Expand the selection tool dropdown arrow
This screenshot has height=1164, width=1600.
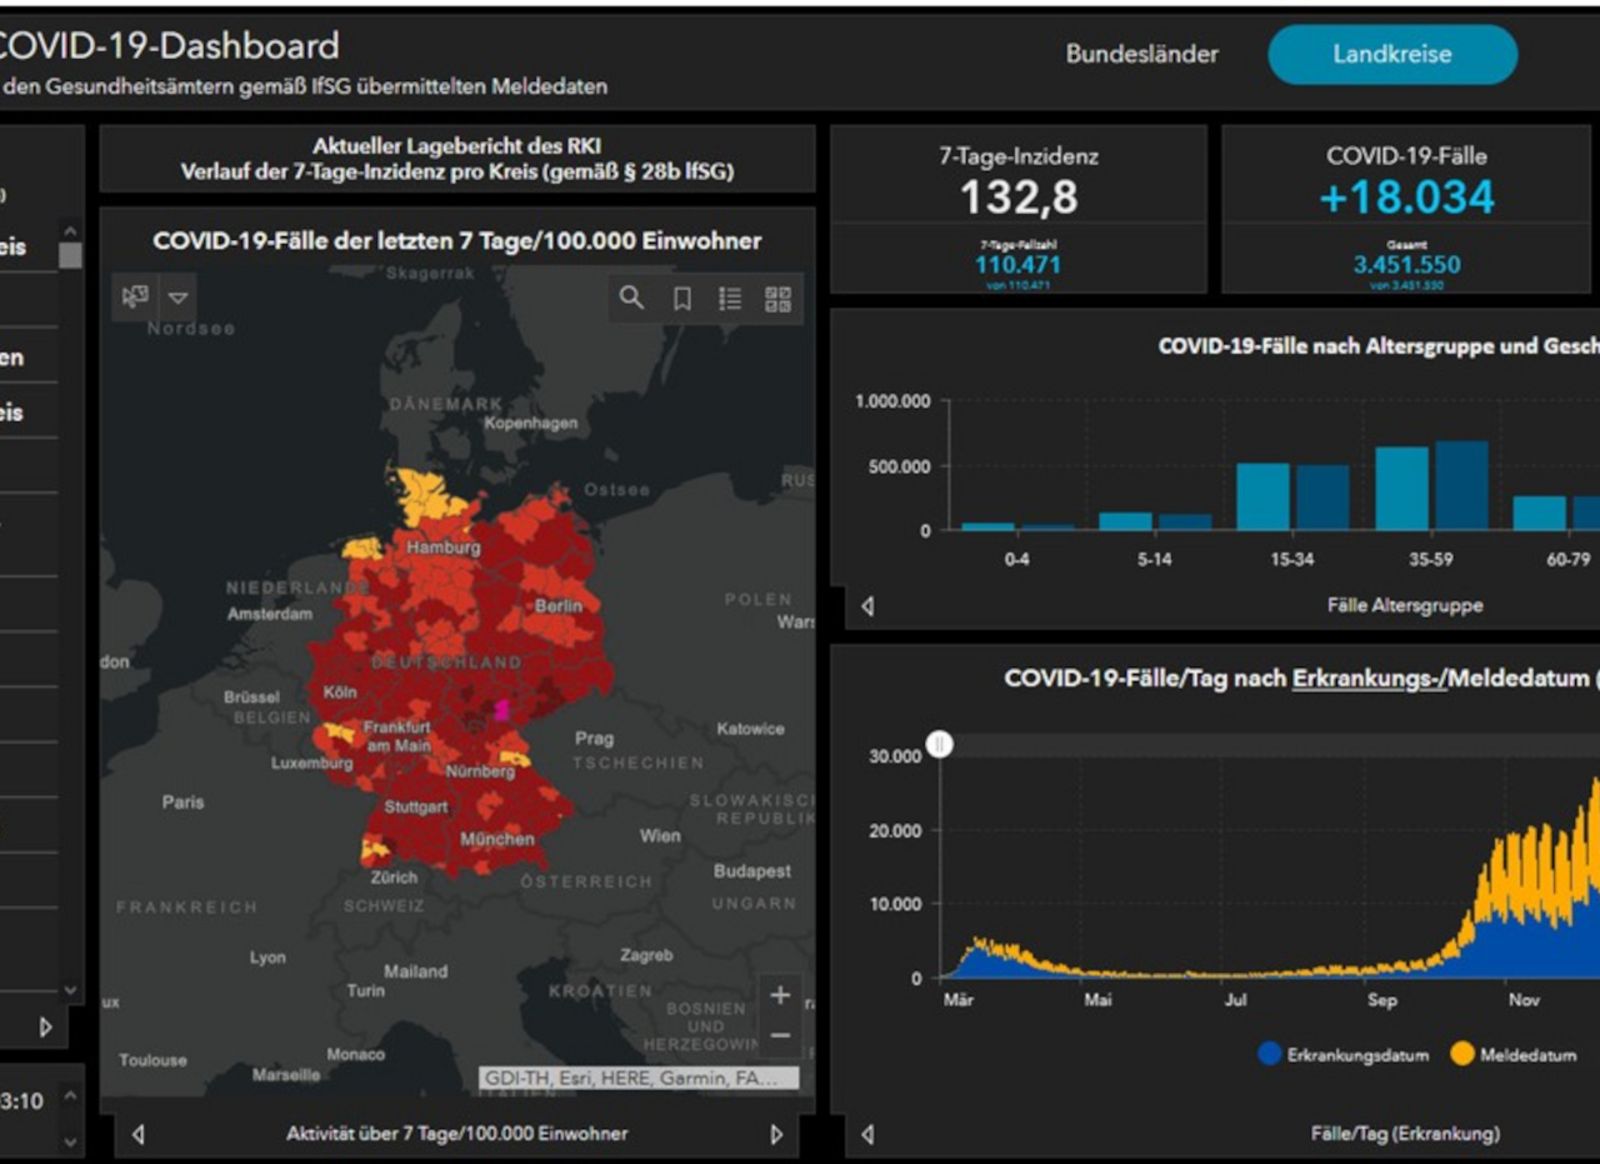(178, 298)
